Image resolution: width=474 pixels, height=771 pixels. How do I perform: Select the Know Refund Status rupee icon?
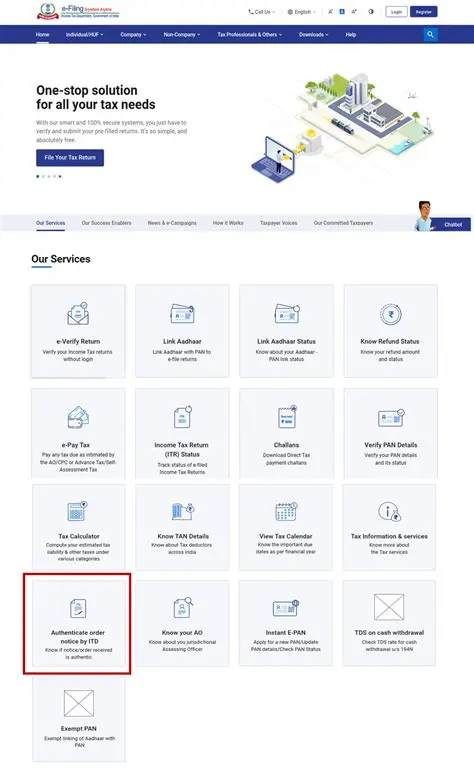[391, 314]
